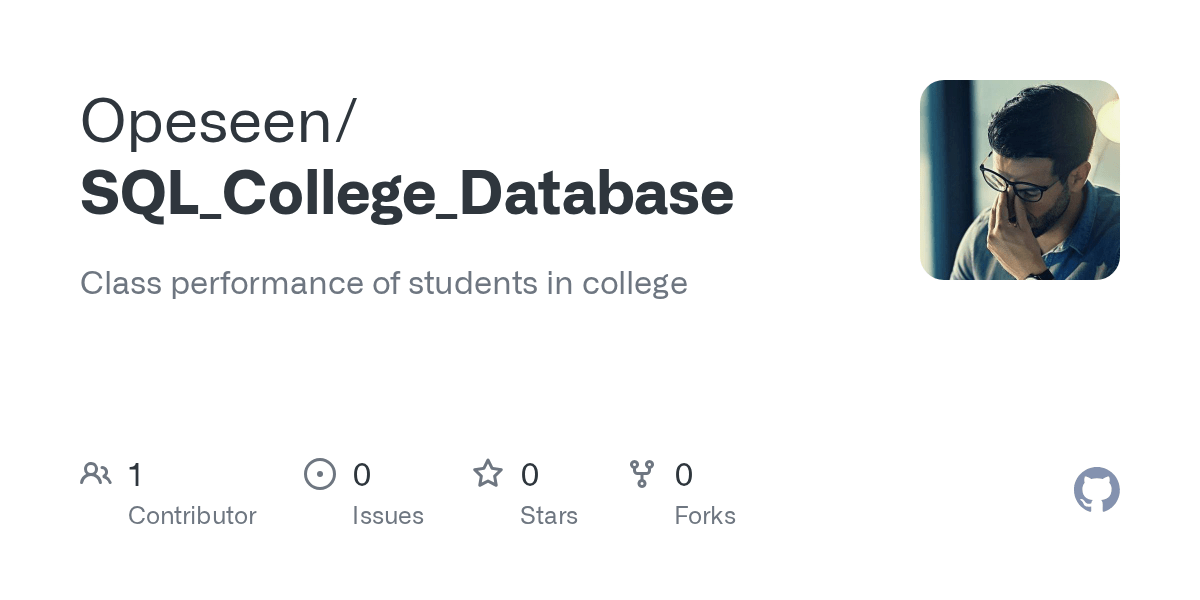Click the Stars star icon

488,473
